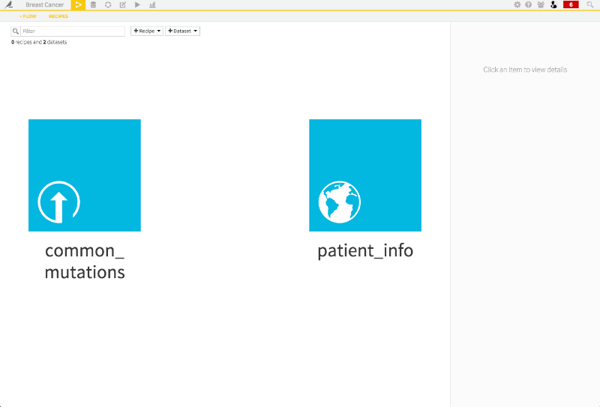Click the globe icon on patient_info

click(x=339, y=202)
